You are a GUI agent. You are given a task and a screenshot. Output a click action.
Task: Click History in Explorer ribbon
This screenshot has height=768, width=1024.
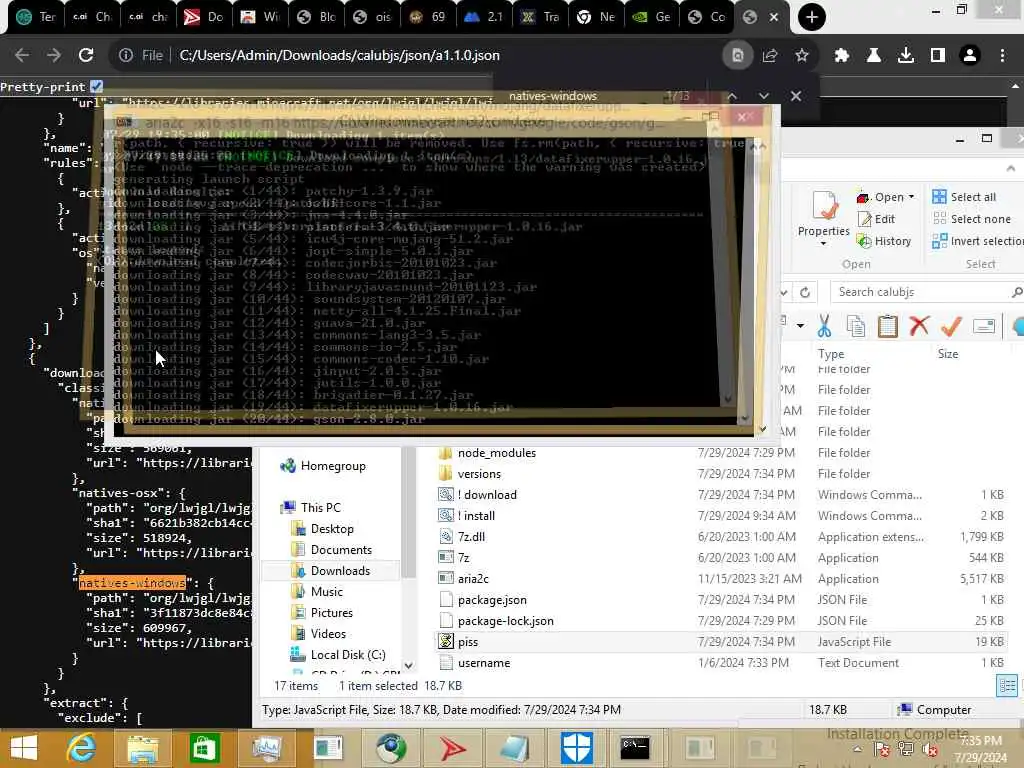884,241
